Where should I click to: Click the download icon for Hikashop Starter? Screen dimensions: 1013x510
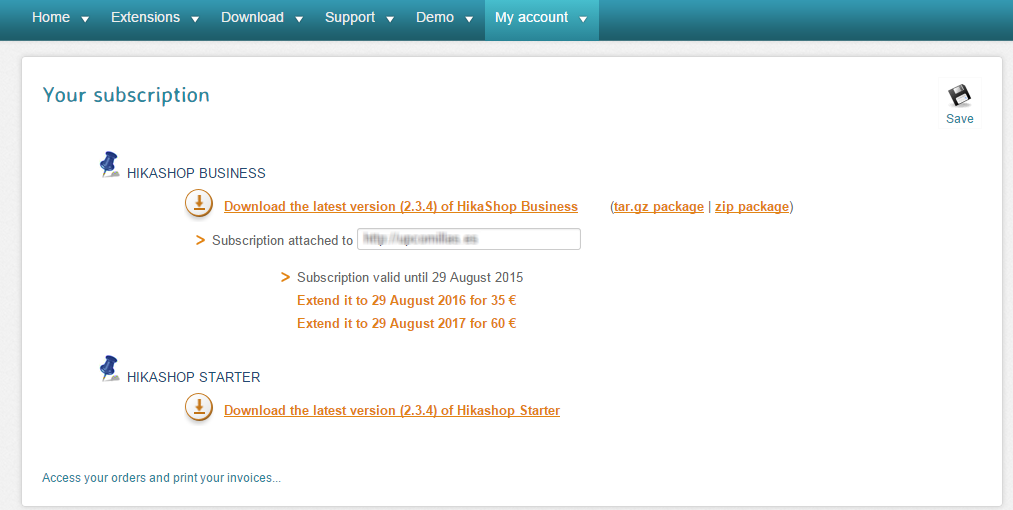(x=199, y=407)
